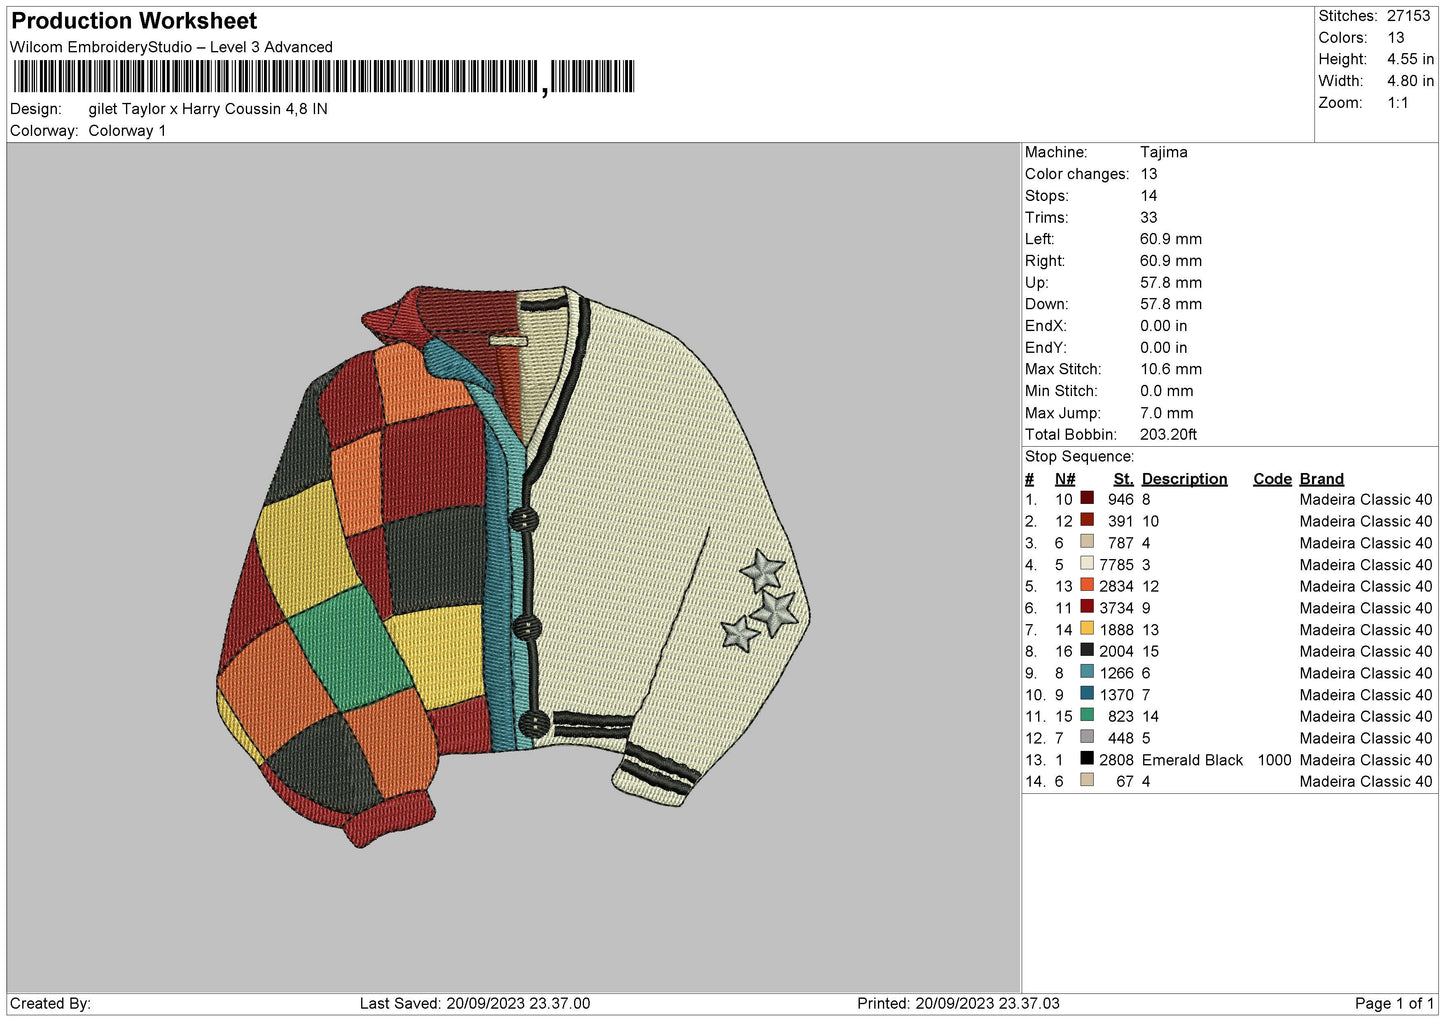Click the 'Brand' column header
The height and width of the screenshot is (1021, 1445).
tap(1322, 479)
